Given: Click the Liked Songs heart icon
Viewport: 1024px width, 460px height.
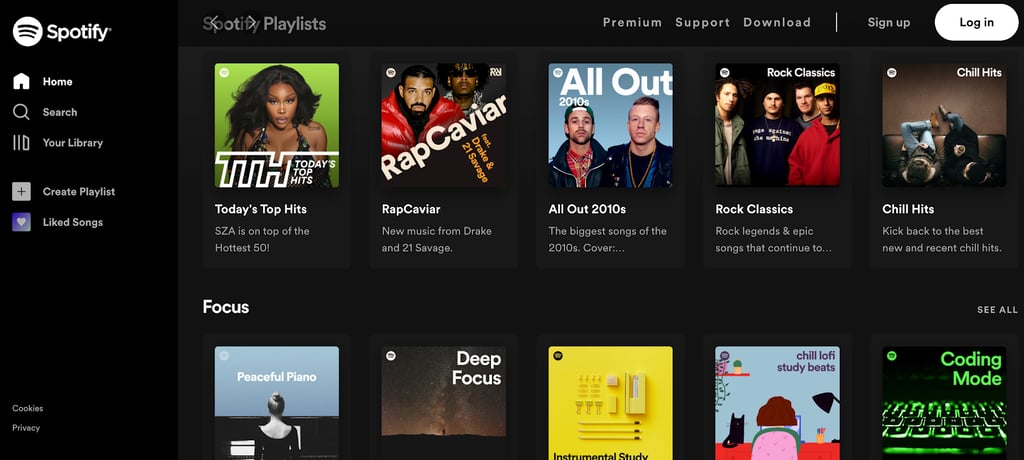Looking at the screenshot, I should tap(21, 222).
